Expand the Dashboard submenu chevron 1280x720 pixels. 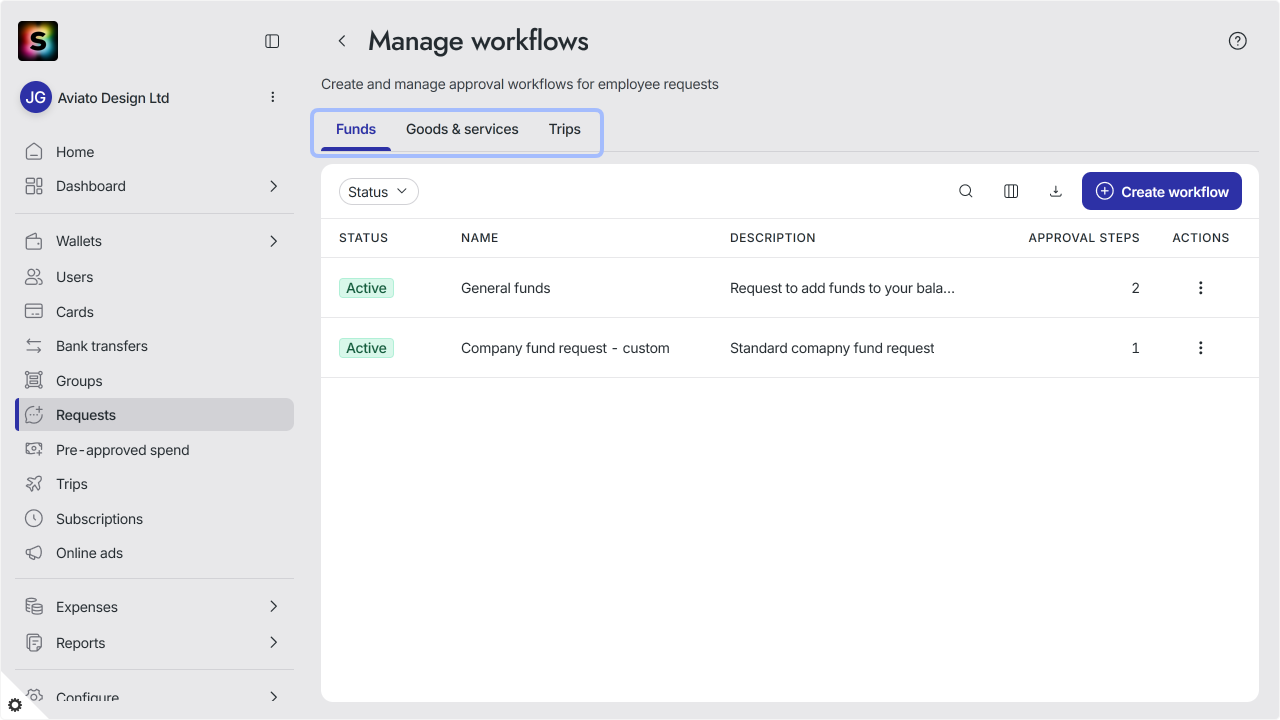click(x=274, y=186)
